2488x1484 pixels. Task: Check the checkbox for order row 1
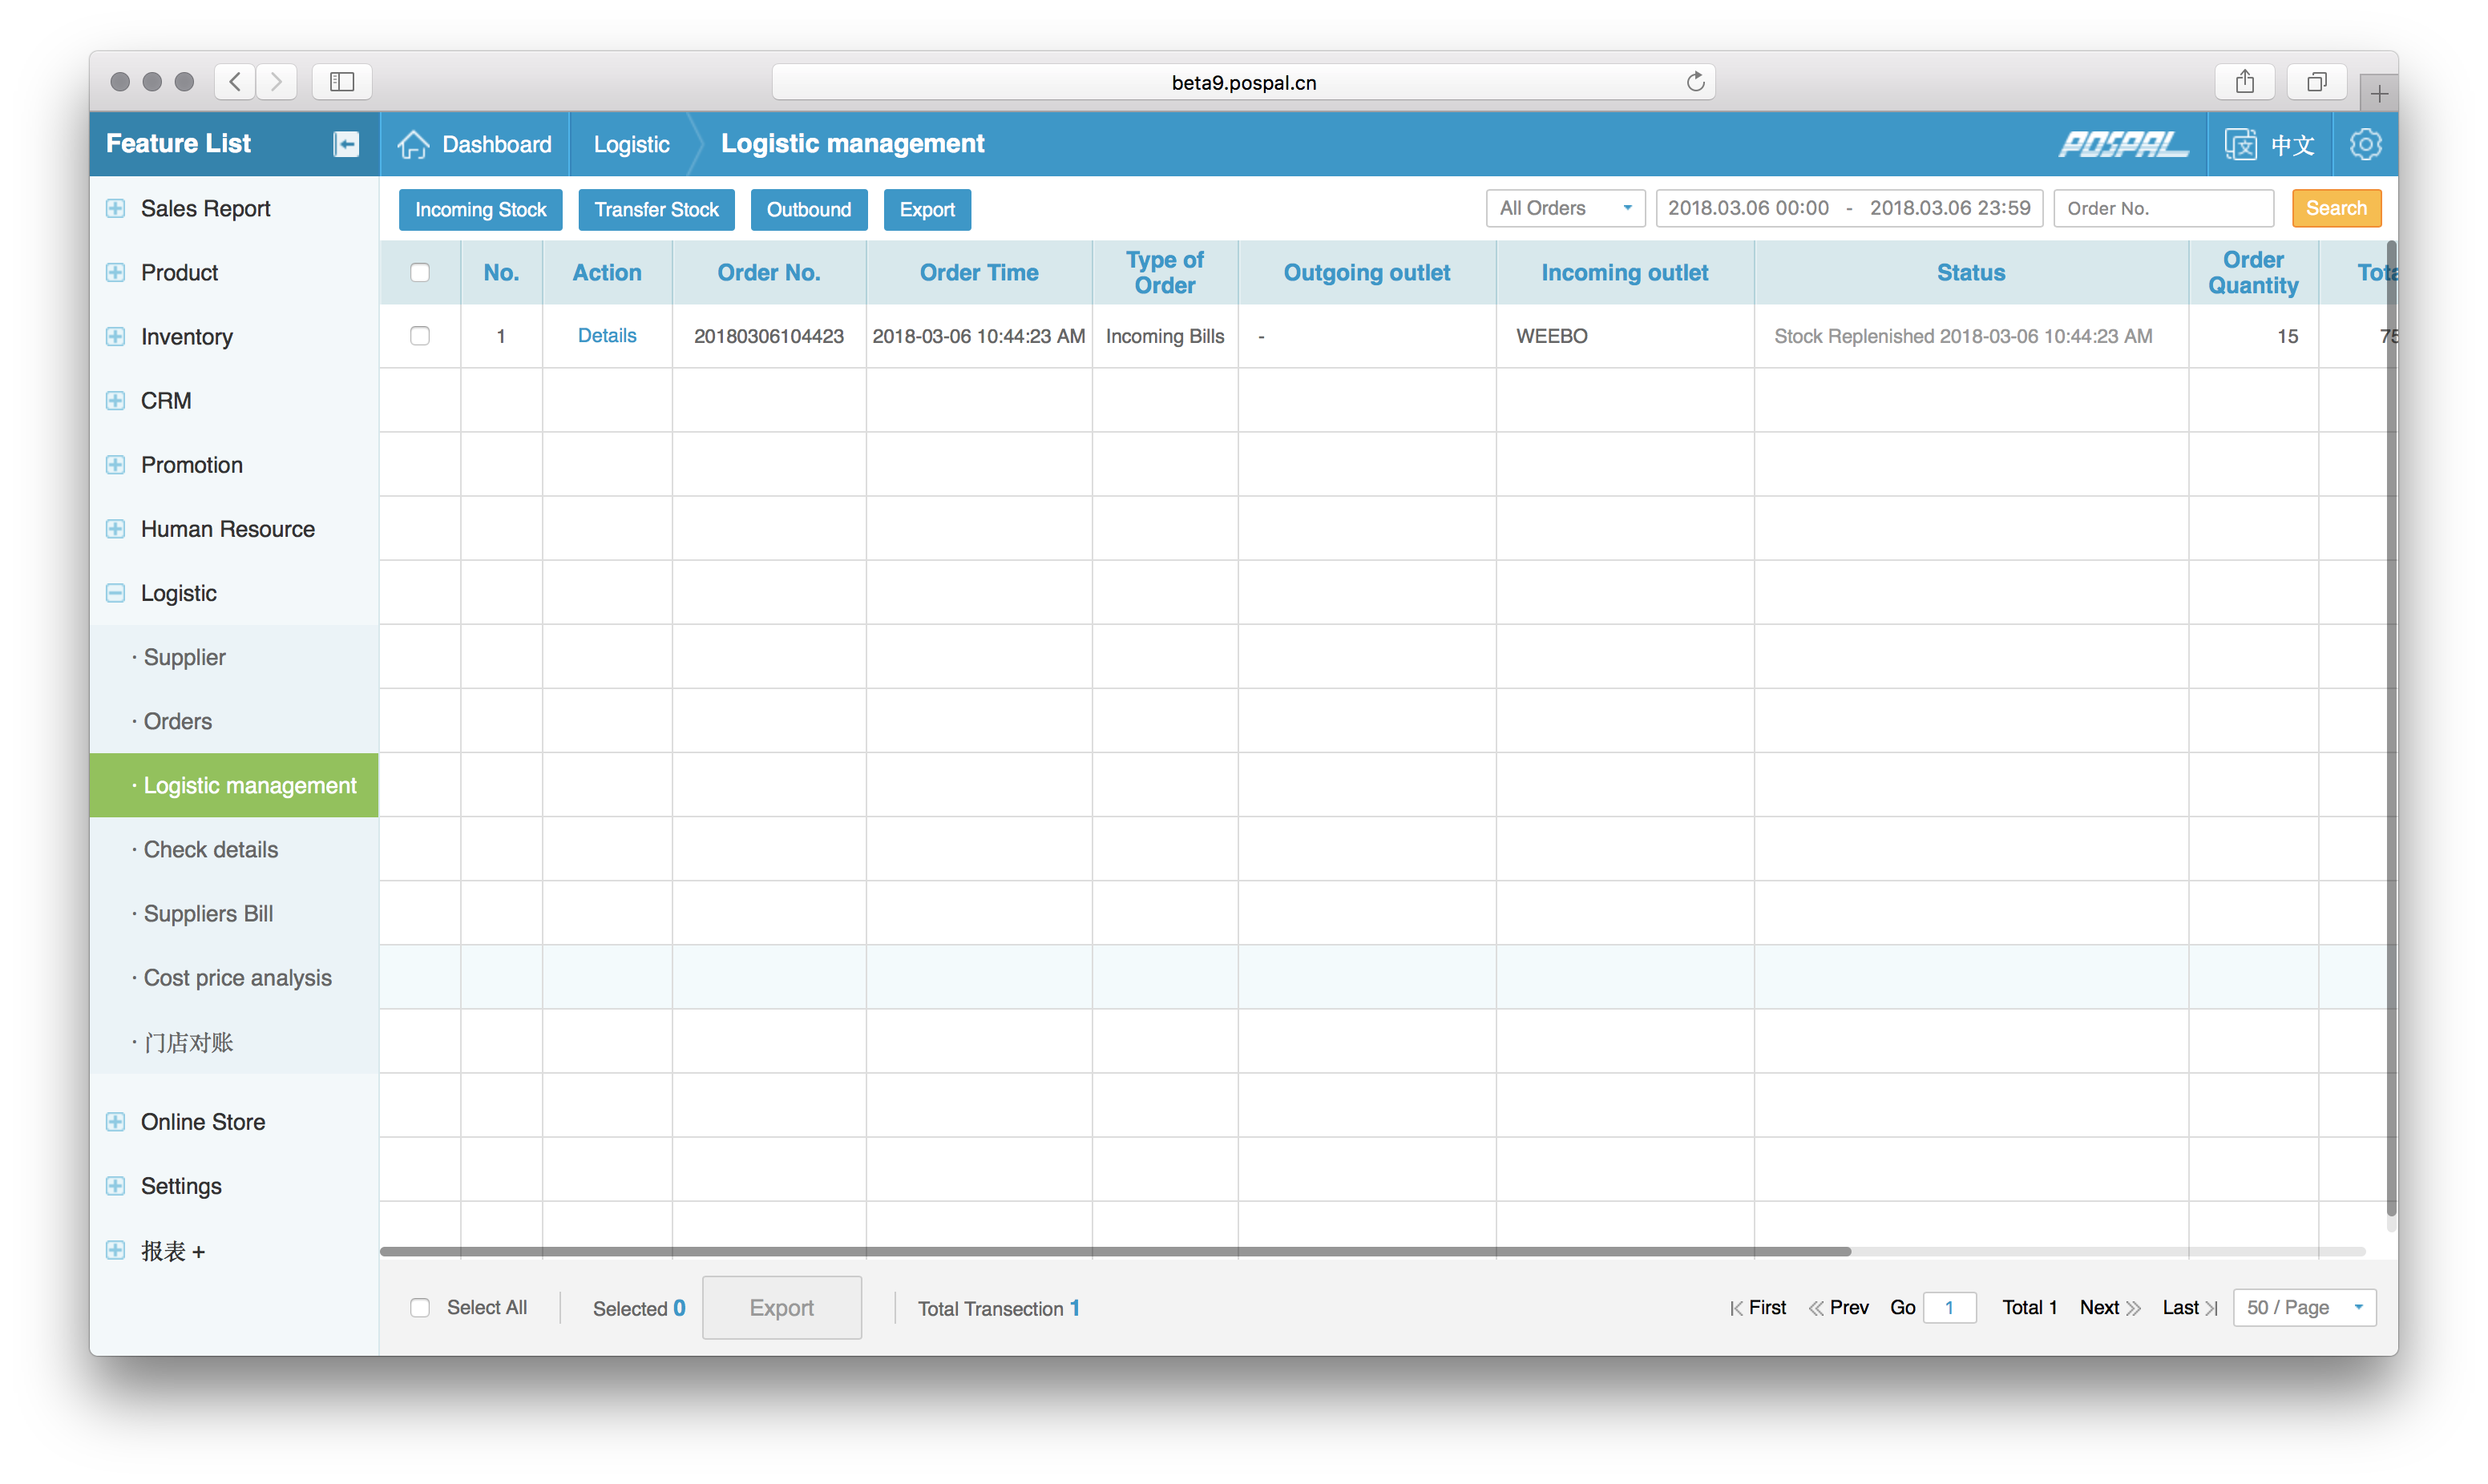420,336
